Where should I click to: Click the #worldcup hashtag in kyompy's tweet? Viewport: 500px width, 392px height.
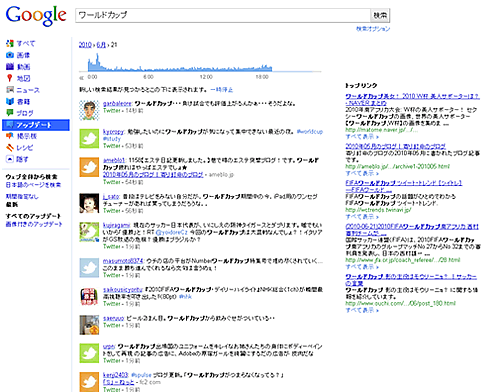(x=310, y=132)
